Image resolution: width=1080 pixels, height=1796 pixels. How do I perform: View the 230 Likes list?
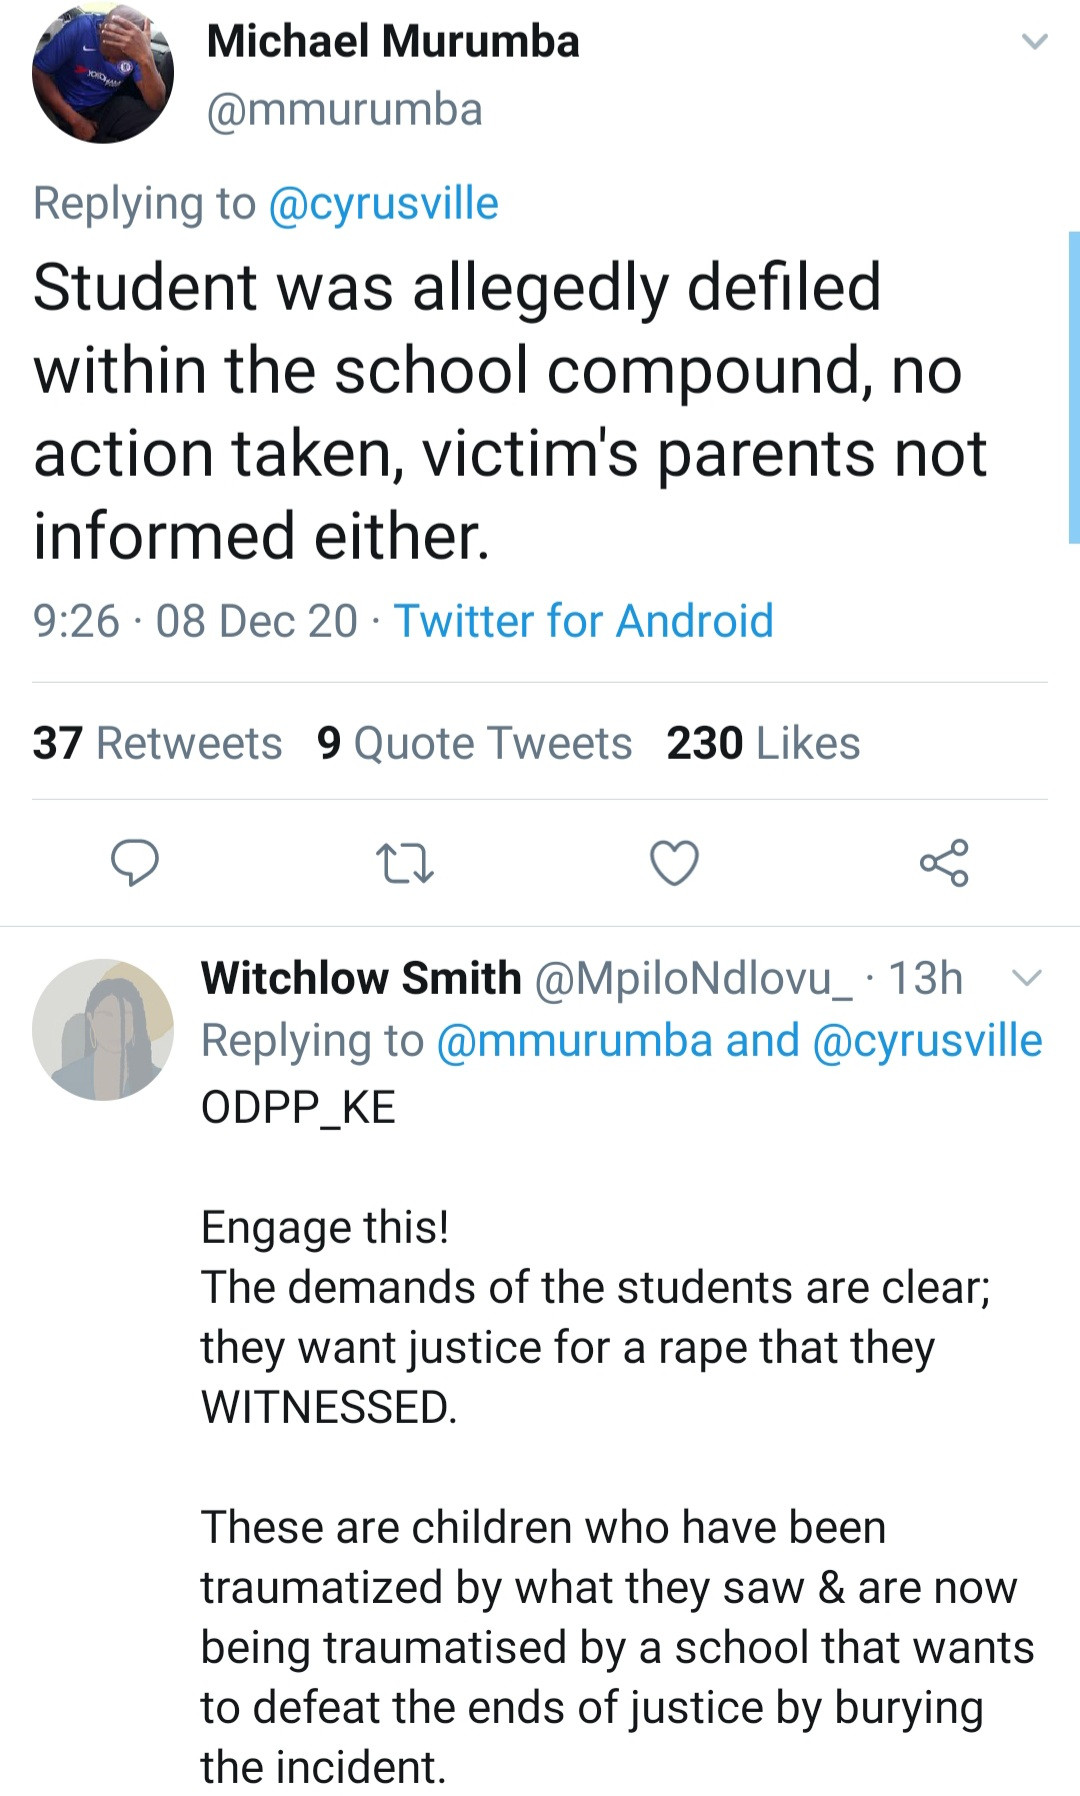tap(763, 743)
